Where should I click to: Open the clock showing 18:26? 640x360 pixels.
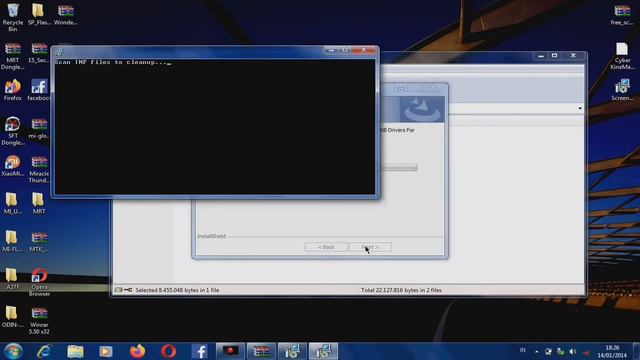pos(612,351)
